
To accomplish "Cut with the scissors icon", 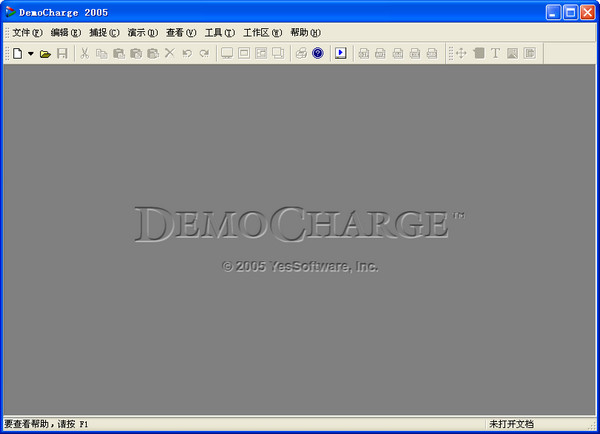I will (85, 53).
